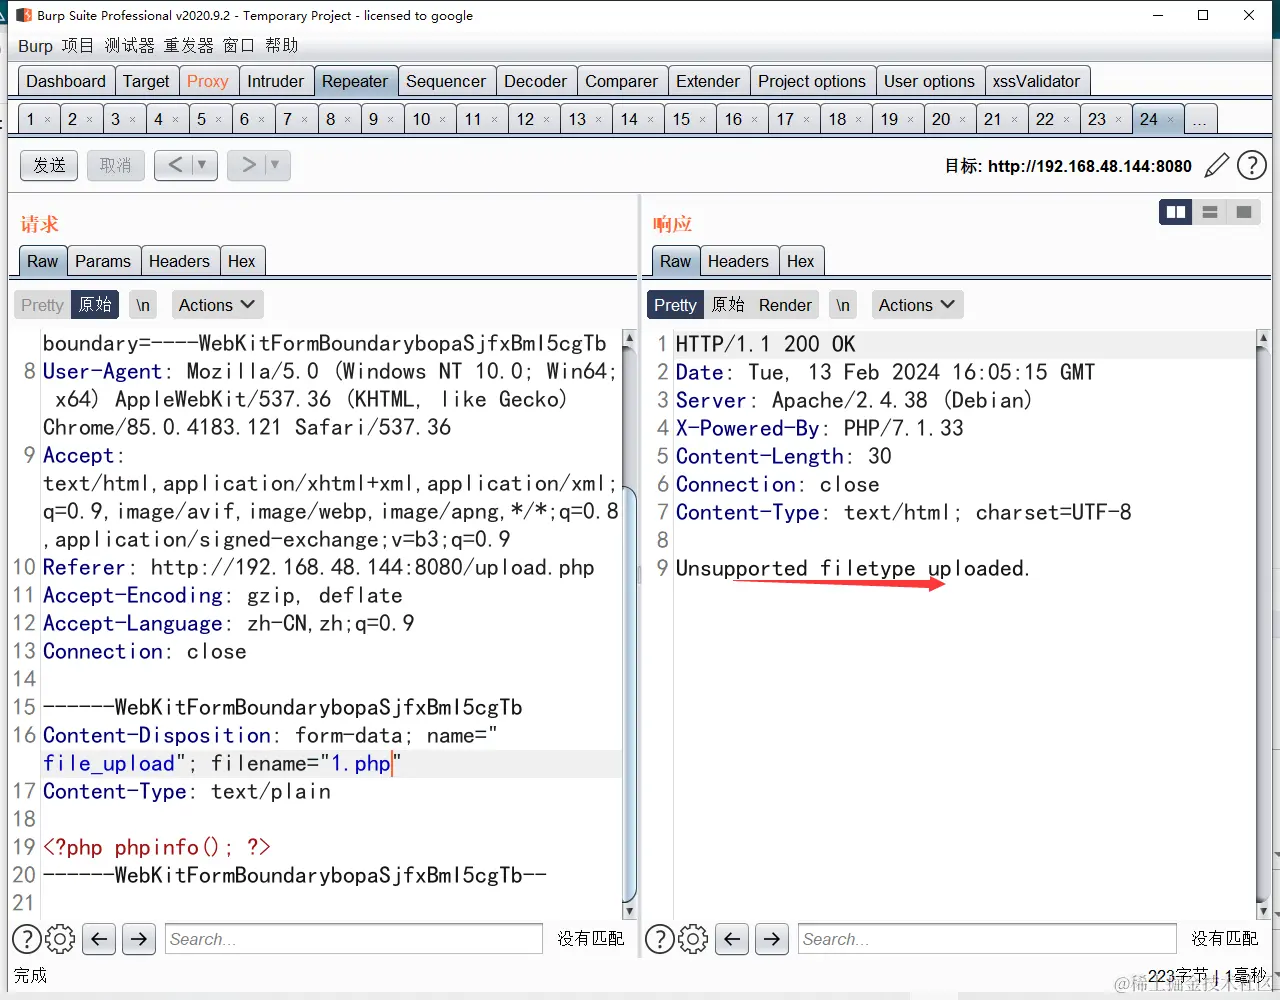Toggle response newline display \n button
The height and width of the screenshot is (1000, 1280).
[x=843, y=305]
